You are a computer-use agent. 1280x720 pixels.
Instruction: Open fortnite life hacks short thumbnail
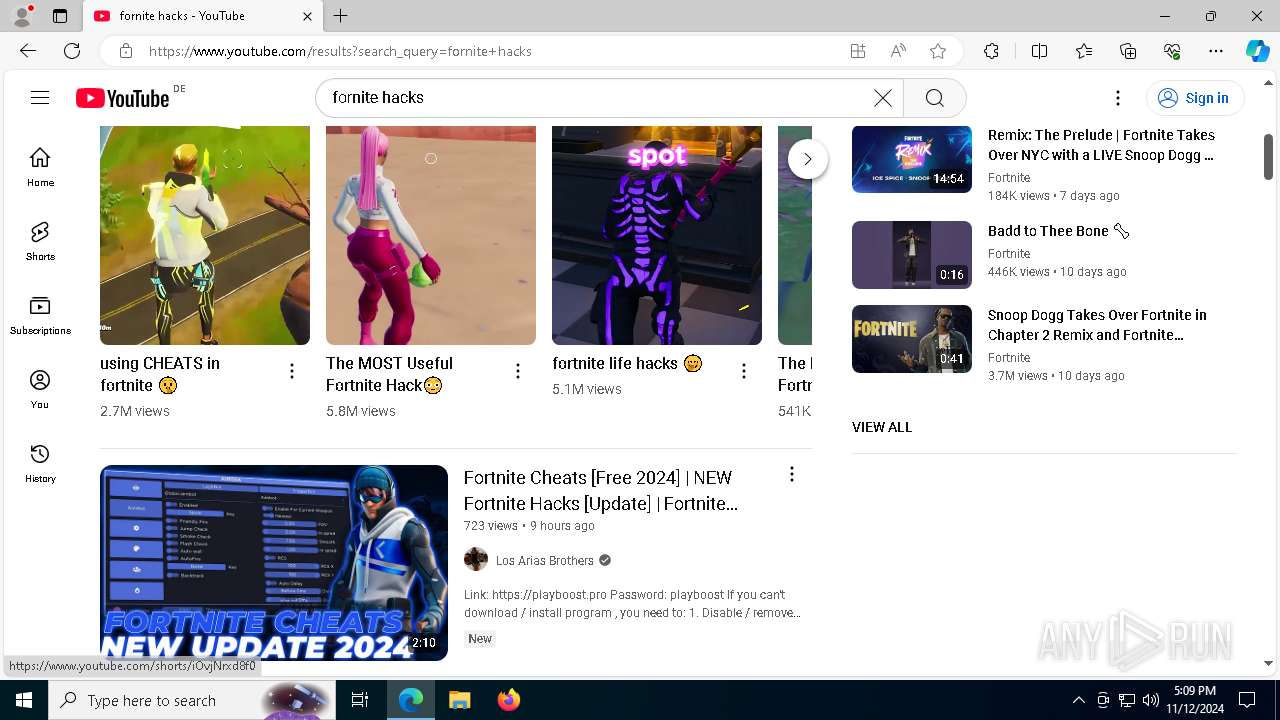coord(657,235)
